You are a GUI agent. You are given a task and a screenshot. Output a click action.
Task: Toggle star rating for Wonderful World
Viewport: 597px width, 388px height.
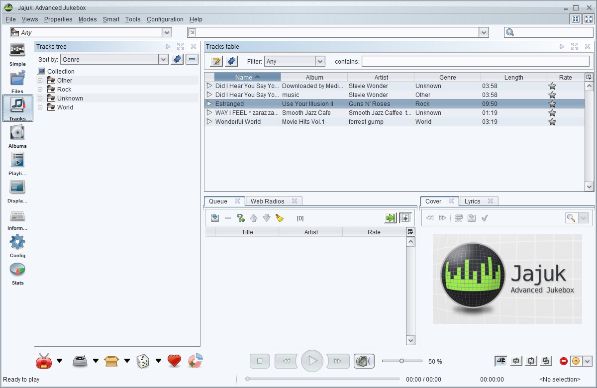tap(552, 122)
